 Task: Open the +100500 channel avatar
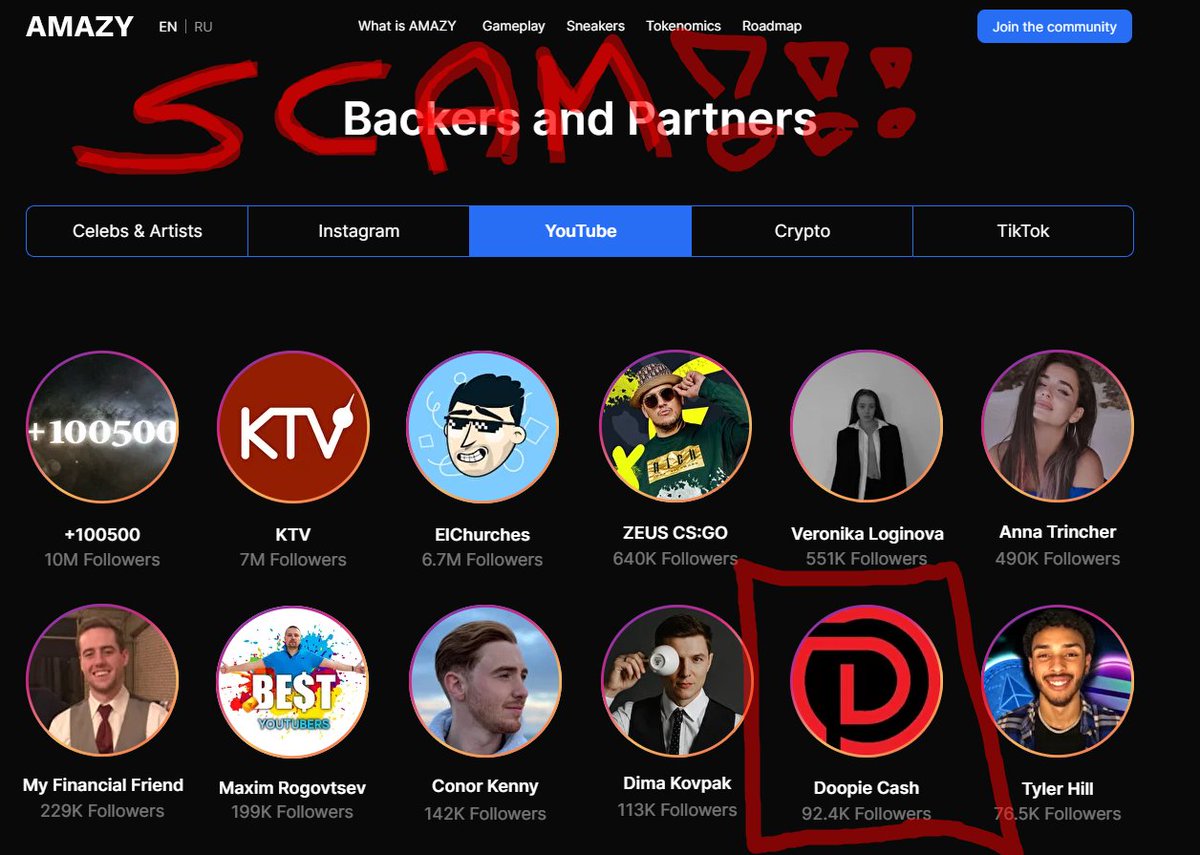[x=102, y=427]
